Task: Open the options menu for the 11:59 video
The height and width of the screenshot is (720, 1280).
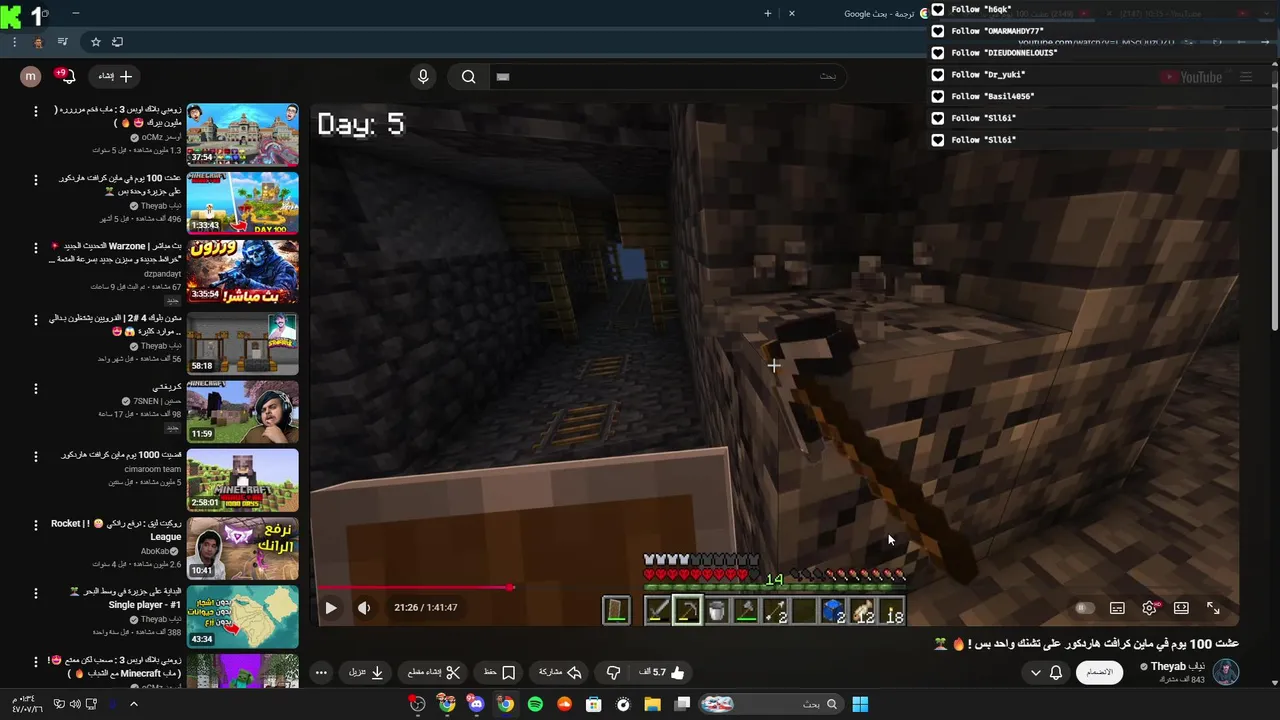Action: coord(36,388)
